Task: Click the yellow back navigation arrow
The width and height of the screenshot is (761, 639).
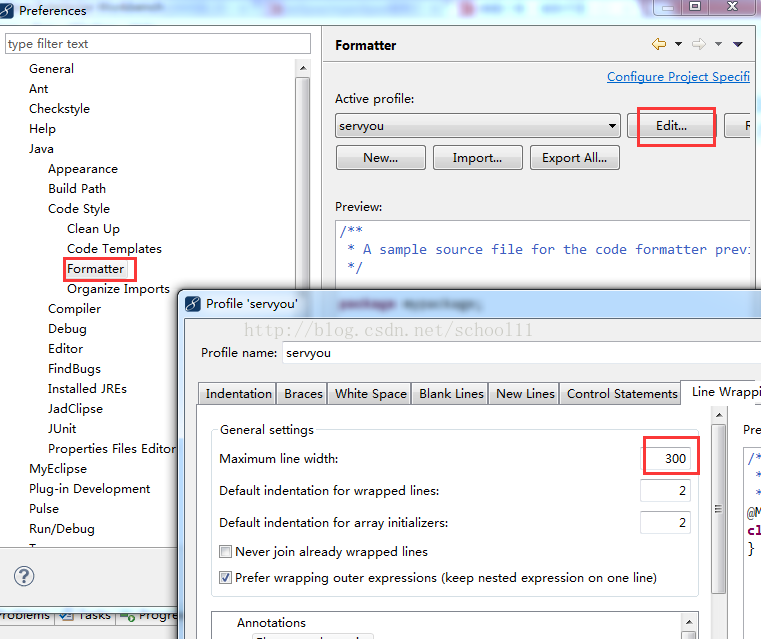Action: 658,45
